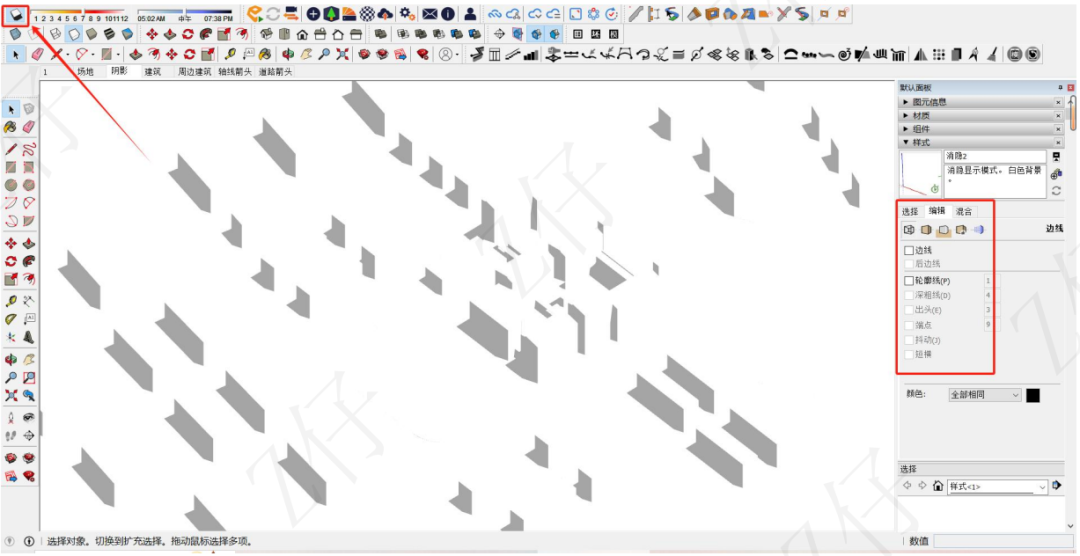Switch to the 轴线箭头 scene tab

tap(236, 72)
